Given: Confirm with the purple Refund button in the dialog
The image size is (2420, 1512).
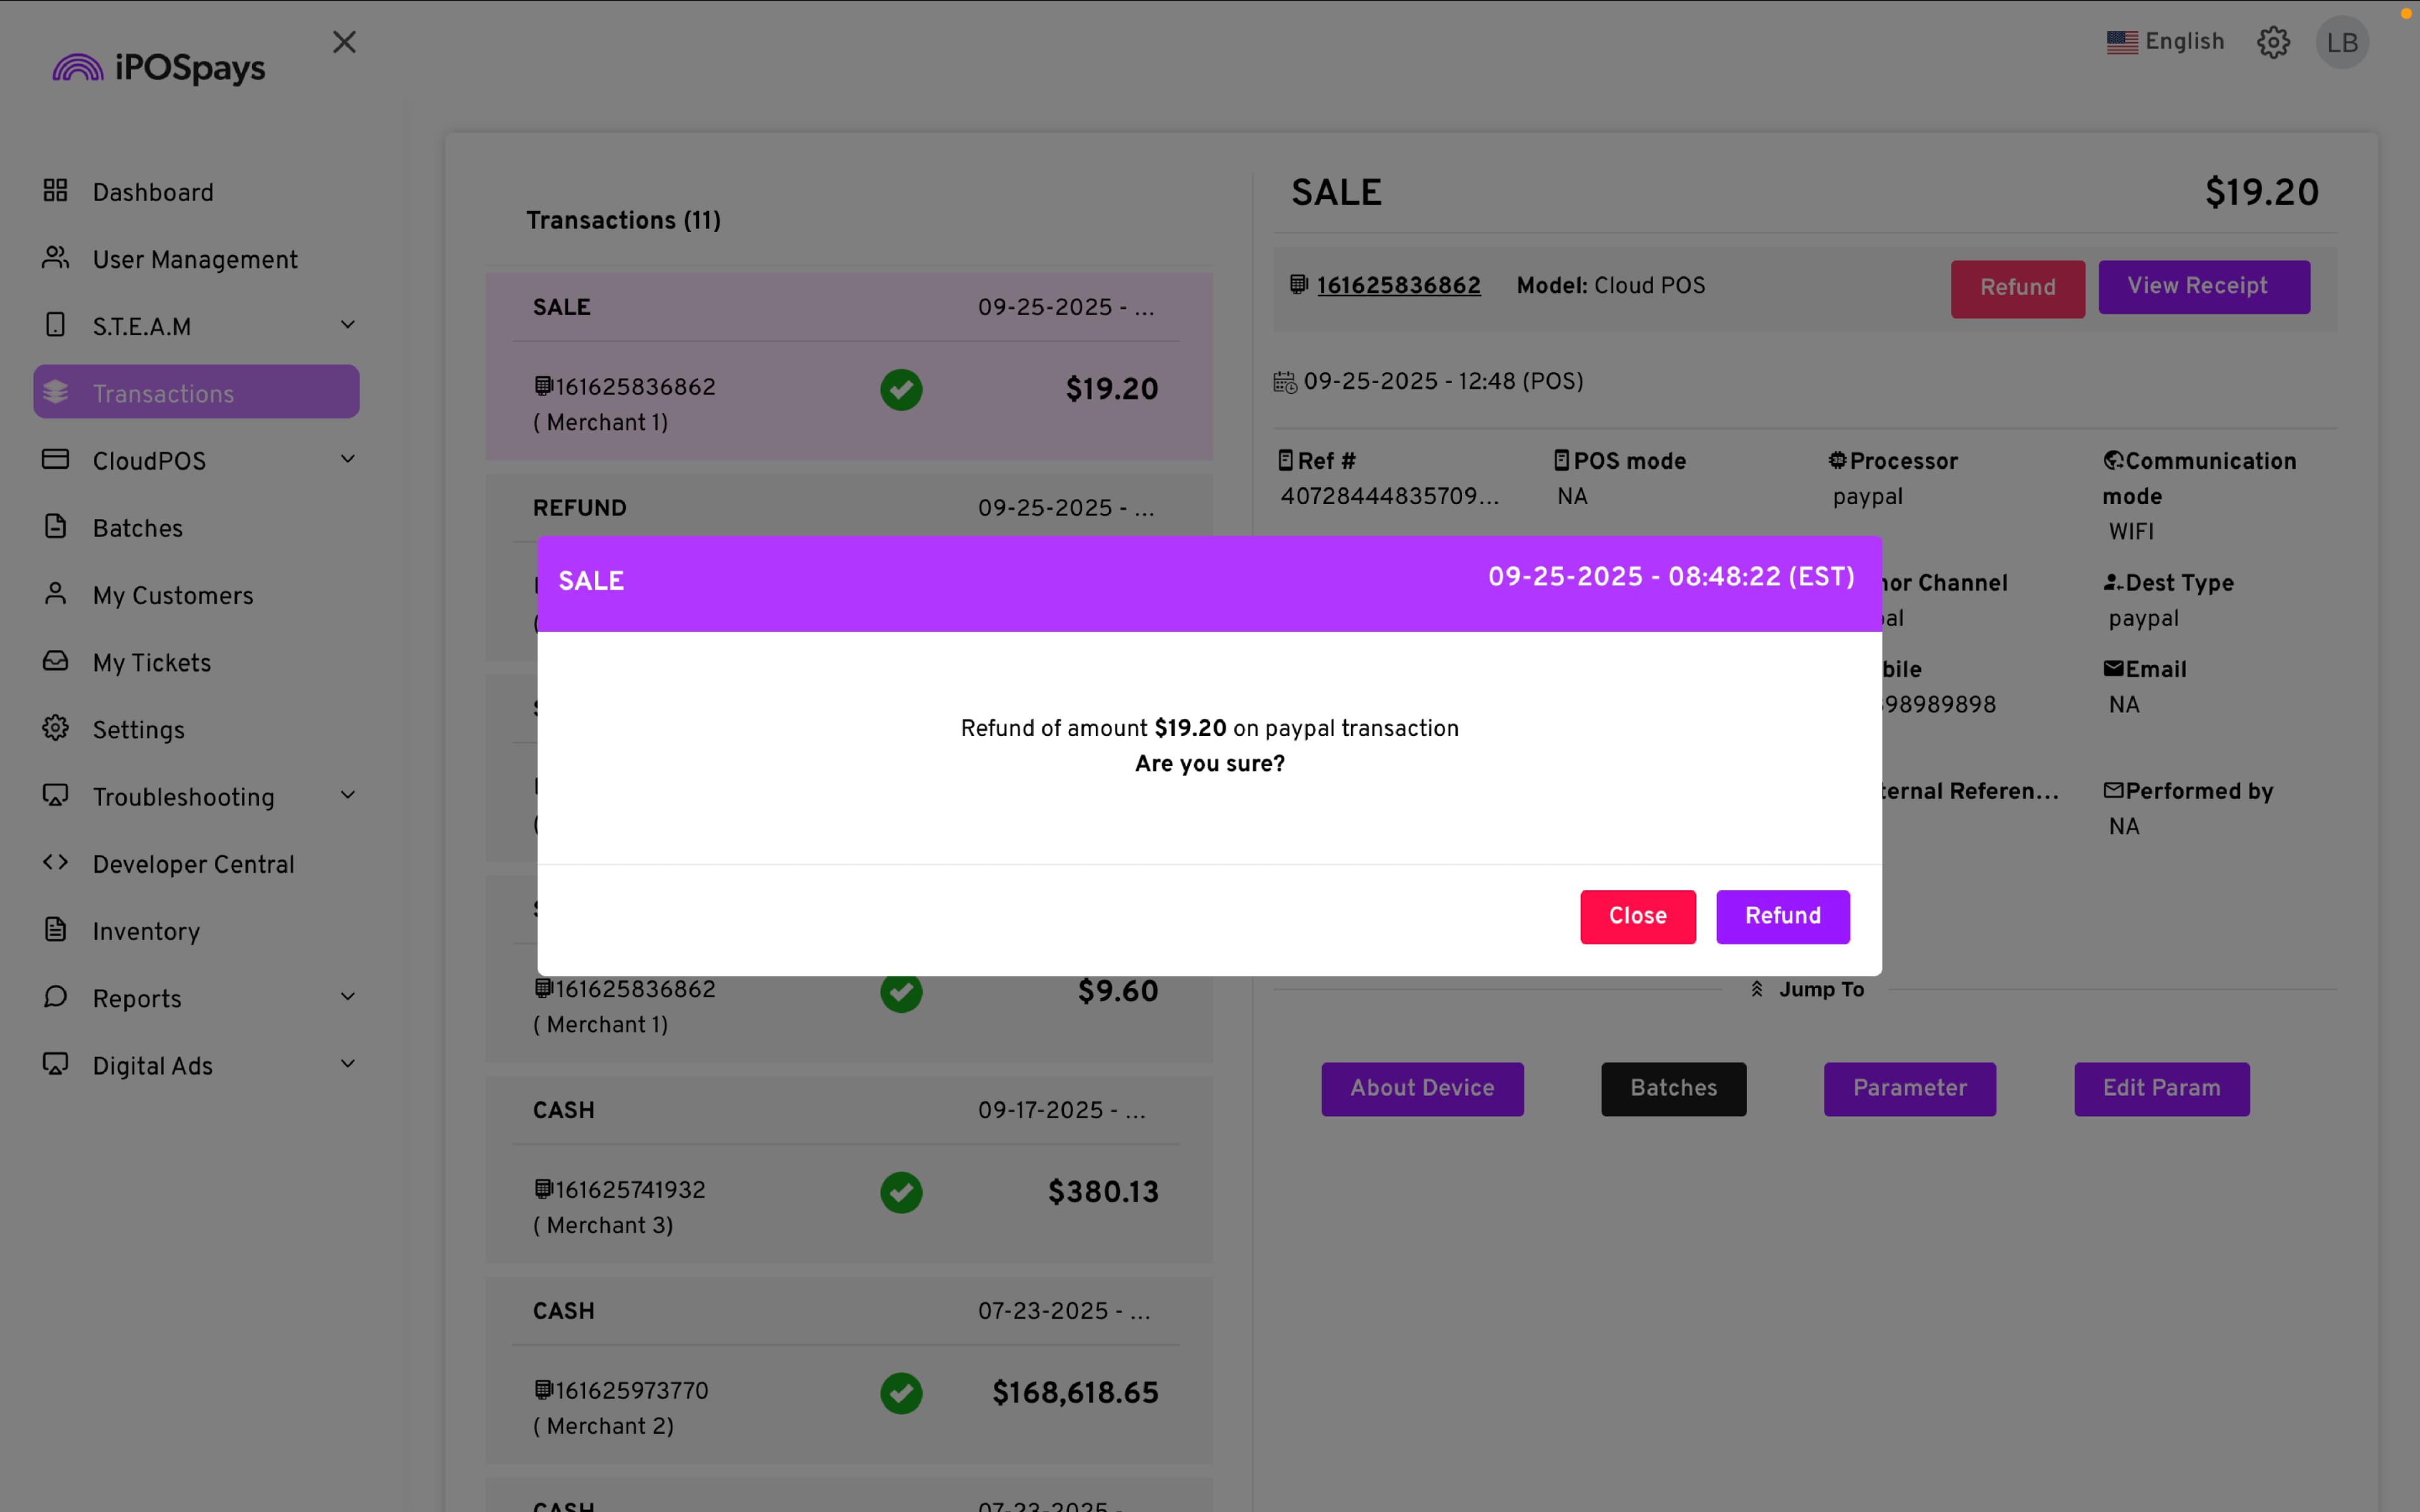Looking at the screenshot, I should click(x=1782, y=916).
